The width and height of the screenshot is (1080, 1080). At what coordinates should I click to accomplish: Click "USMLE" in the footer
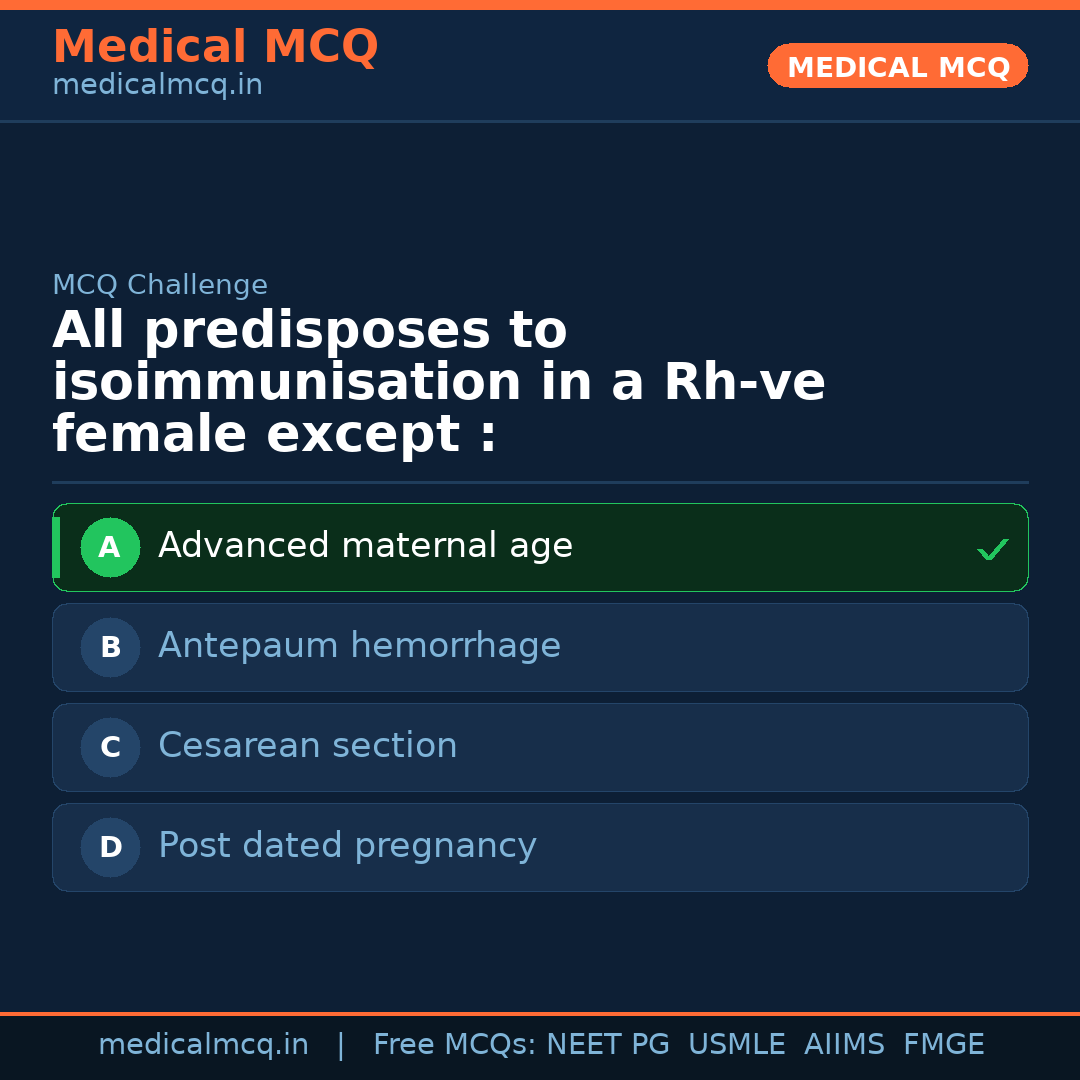point(736,1045)
